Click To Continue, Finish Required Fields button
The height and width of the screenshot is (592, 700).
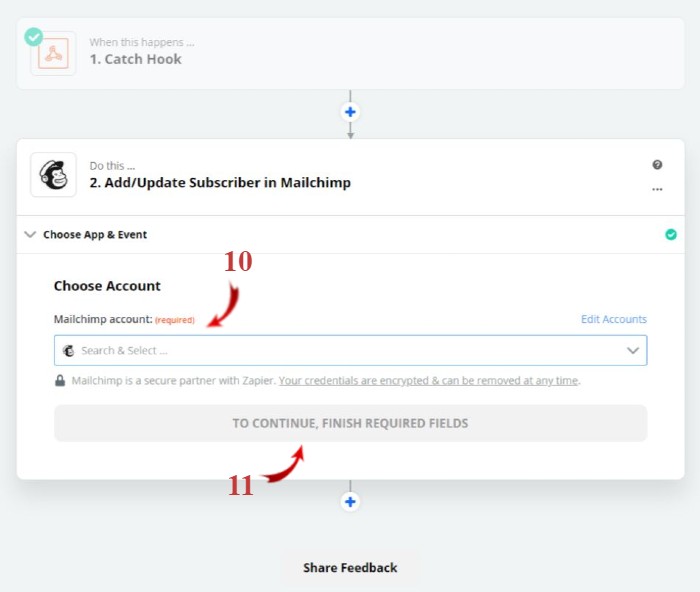(350, 423)
